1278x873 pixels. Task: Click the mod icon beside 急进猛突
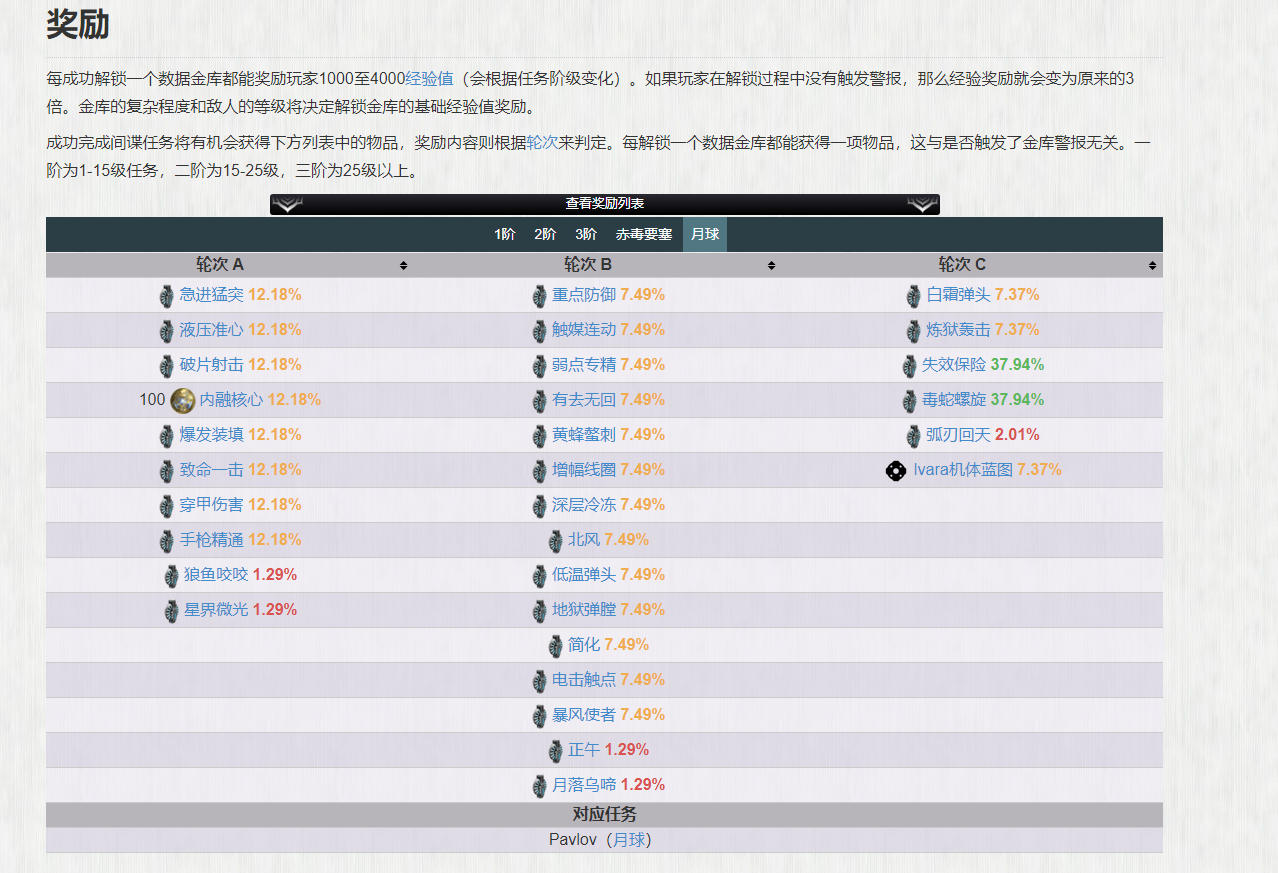(167, 295)
